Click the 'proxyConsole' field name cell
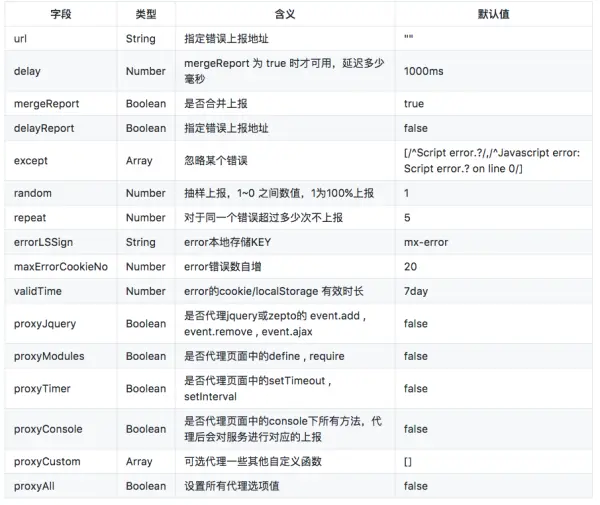600x505 pixels. pyautogui.click(x=48, y=429)
